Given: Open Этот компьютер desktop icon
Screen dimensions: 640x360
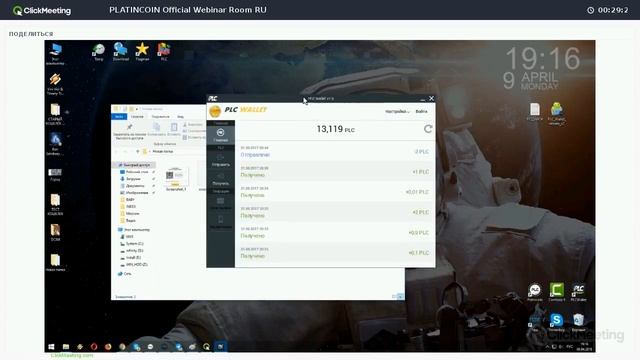Looking at the screenshot, I should pos(55,54).
